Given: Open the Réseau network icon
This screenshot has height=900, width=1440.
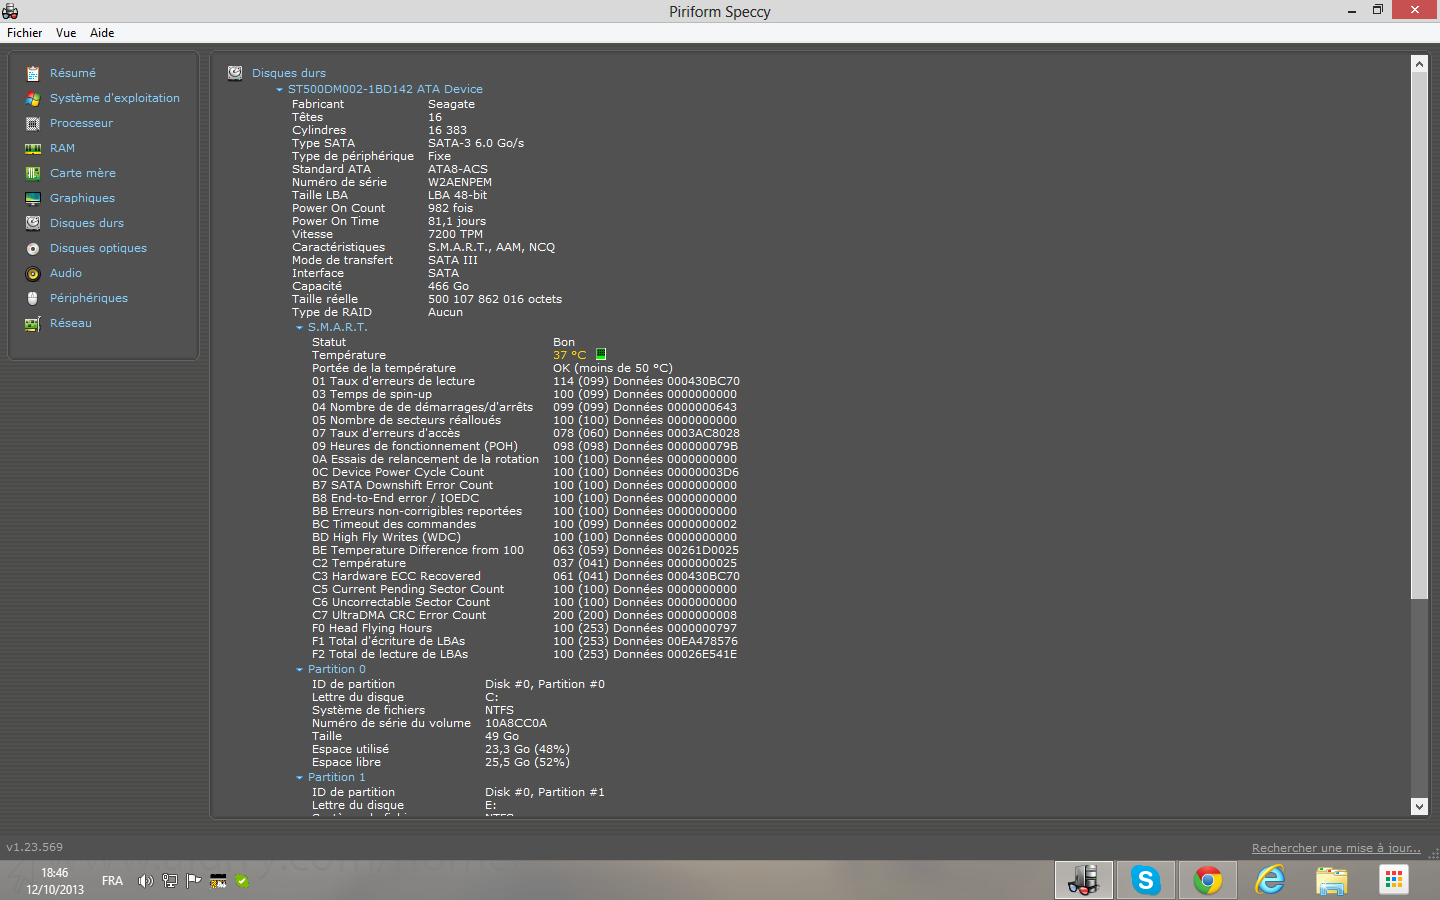Looking at the screenshot, I should (x=33, y=324).
